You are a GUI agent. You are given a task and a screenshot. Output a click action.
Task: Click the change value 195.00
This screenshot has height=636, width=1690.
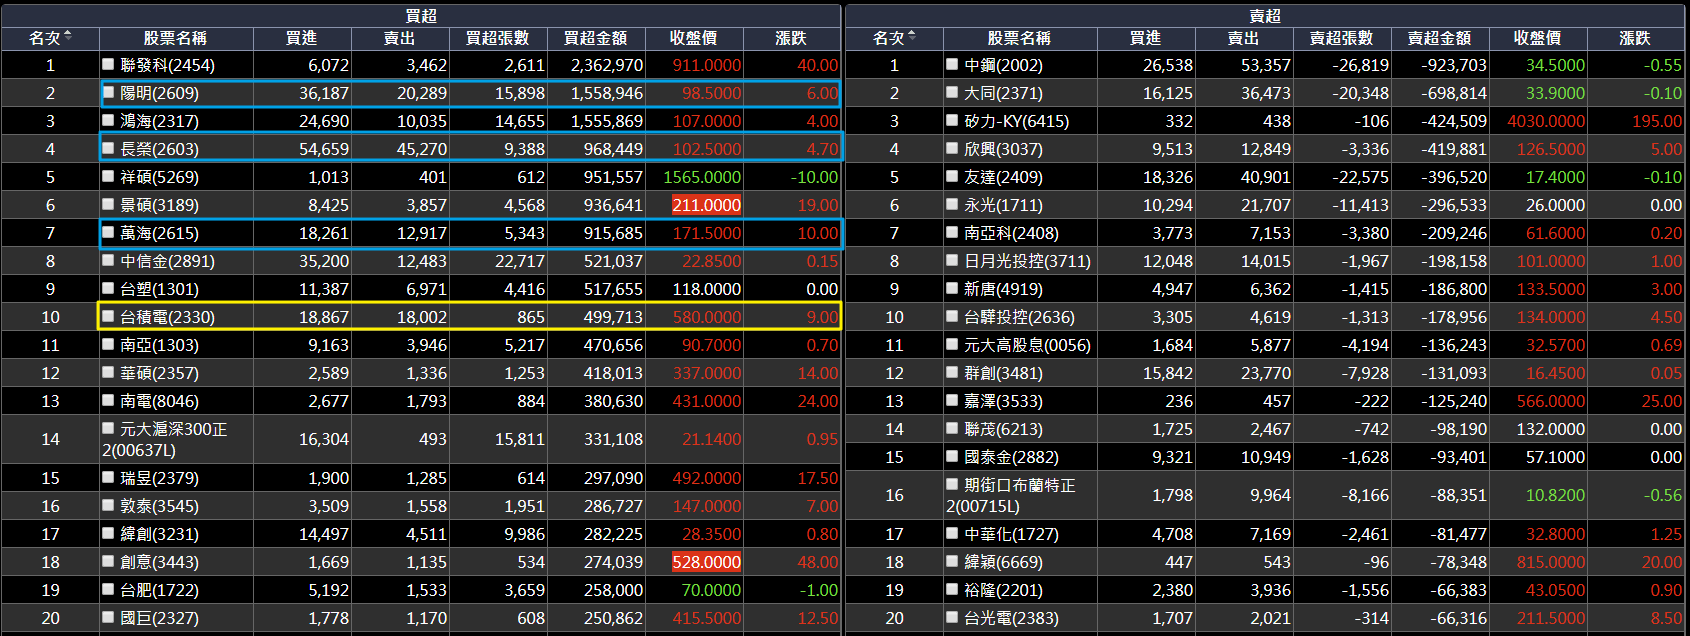pyautogui.click(x=1657, y=121)
